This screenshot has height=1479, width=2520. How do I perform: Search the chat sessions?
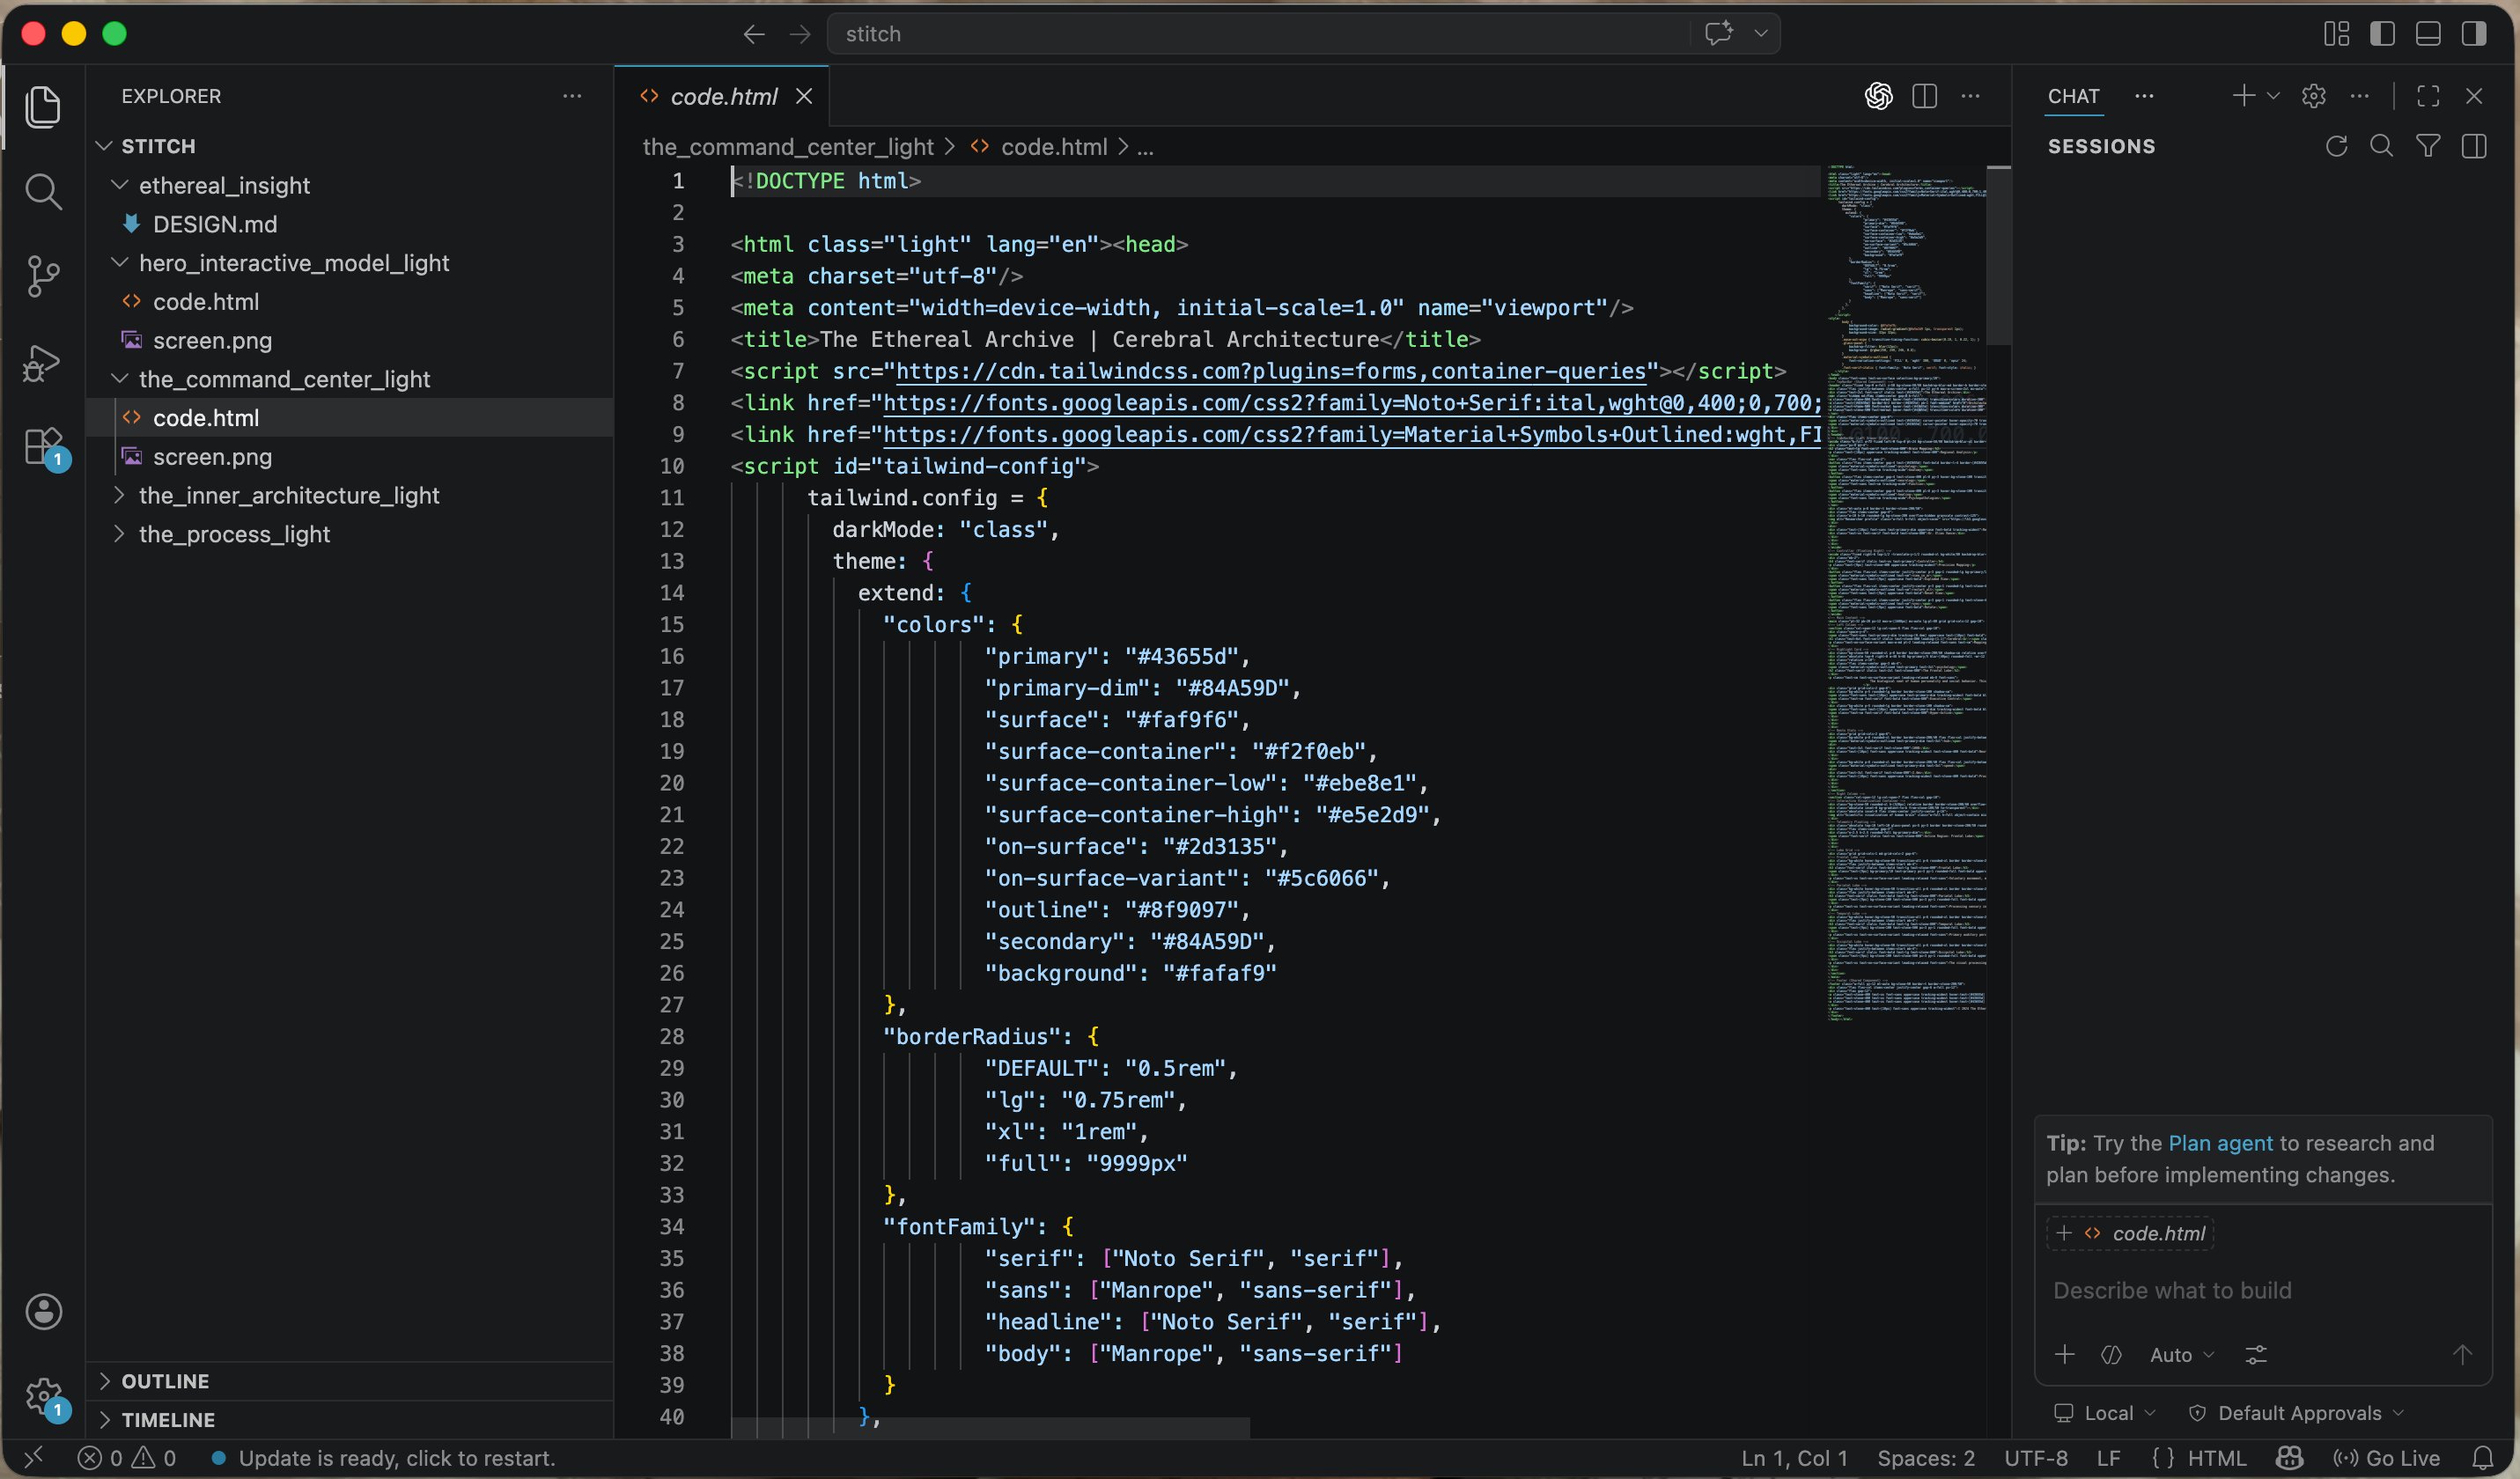2382,146
